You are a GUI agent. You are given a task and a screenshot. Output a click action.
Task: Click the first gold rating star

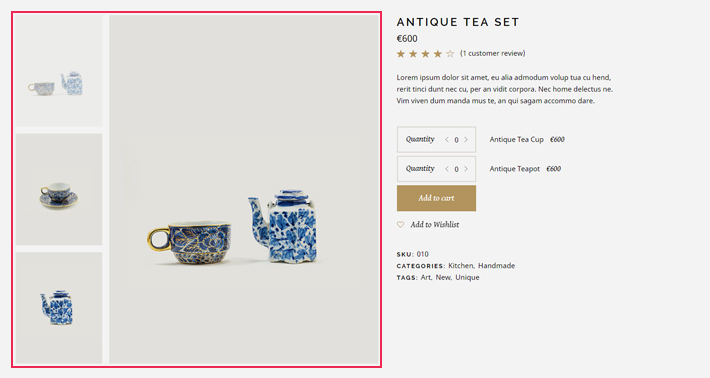click(x=401, y=54)
